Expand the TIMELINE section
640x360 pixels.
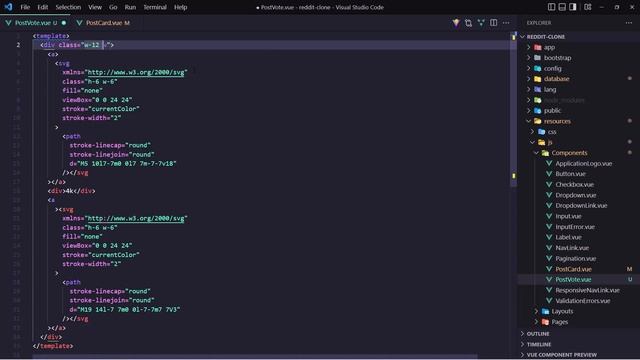pos(579,344)
